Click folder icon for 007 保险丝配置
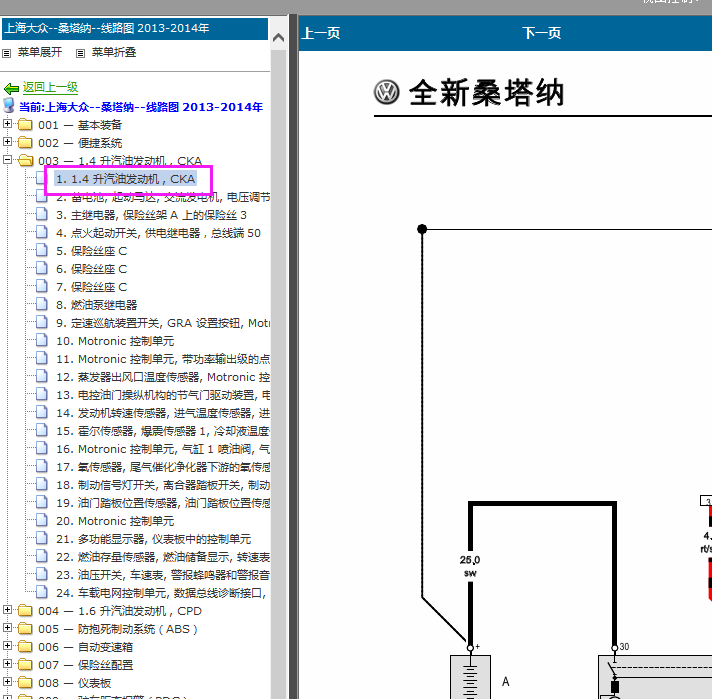The image size is (712, 699). click(x=25, y=664)
